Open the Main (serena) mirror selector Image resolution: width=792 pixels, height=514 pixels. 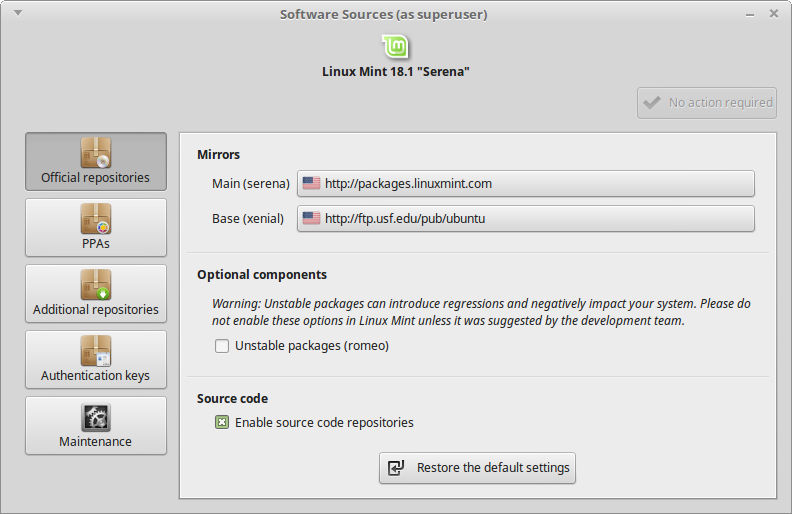(x=525, y=184)
